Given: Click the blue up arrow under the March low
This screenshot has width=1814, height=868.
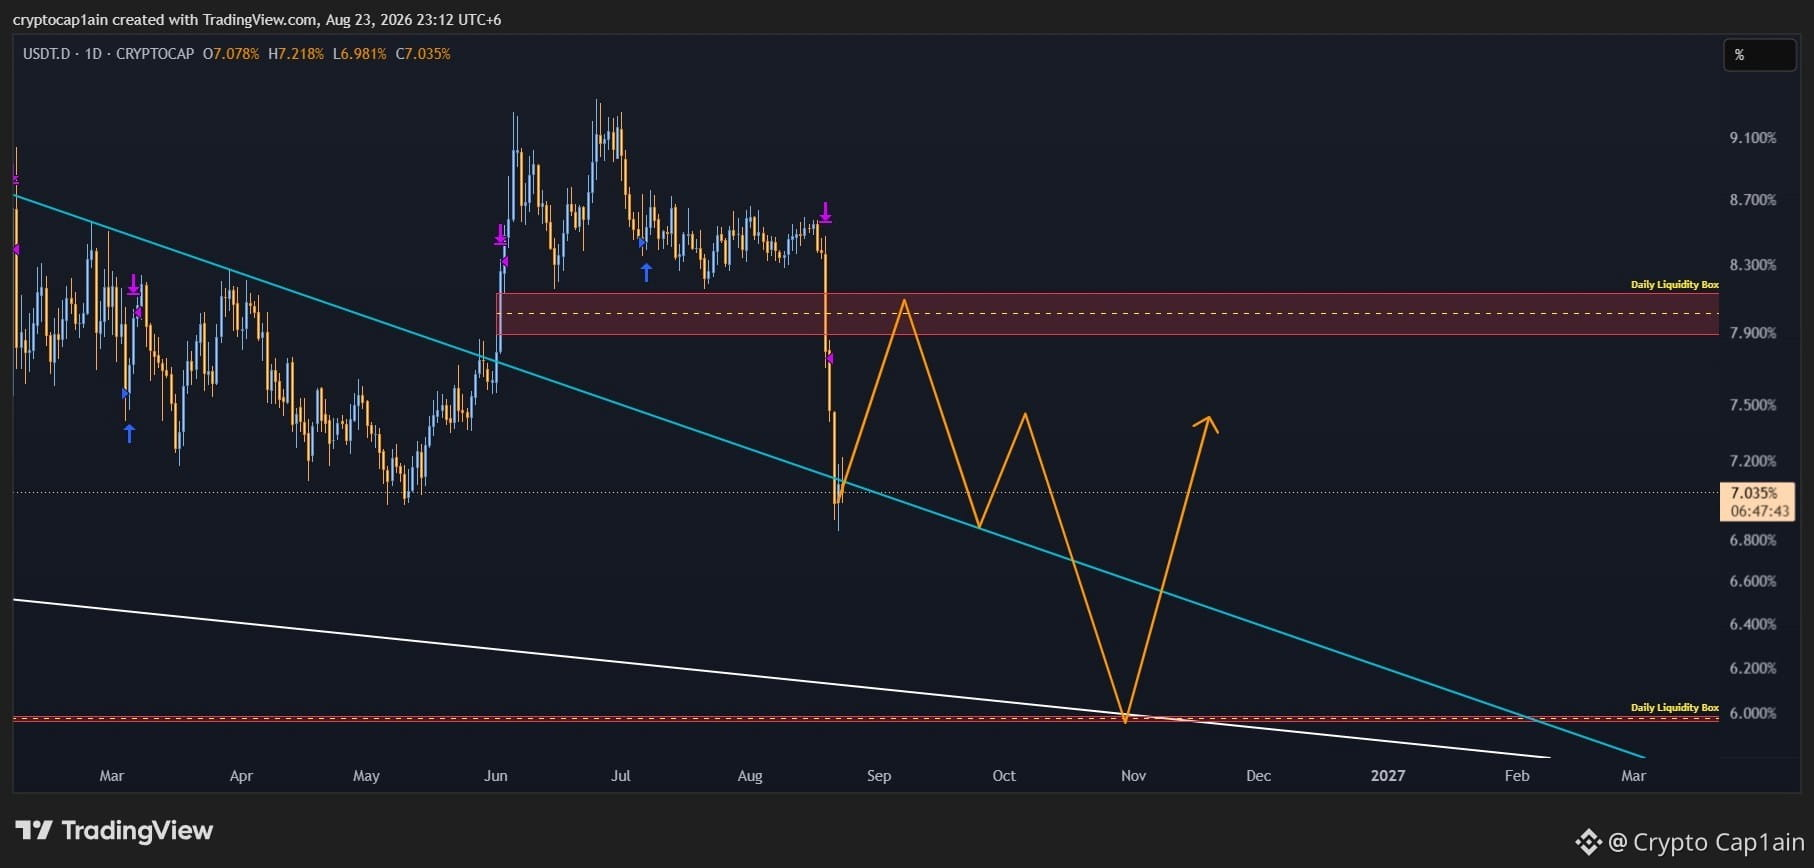Looking at the screenshot, I should coord(129,433).
